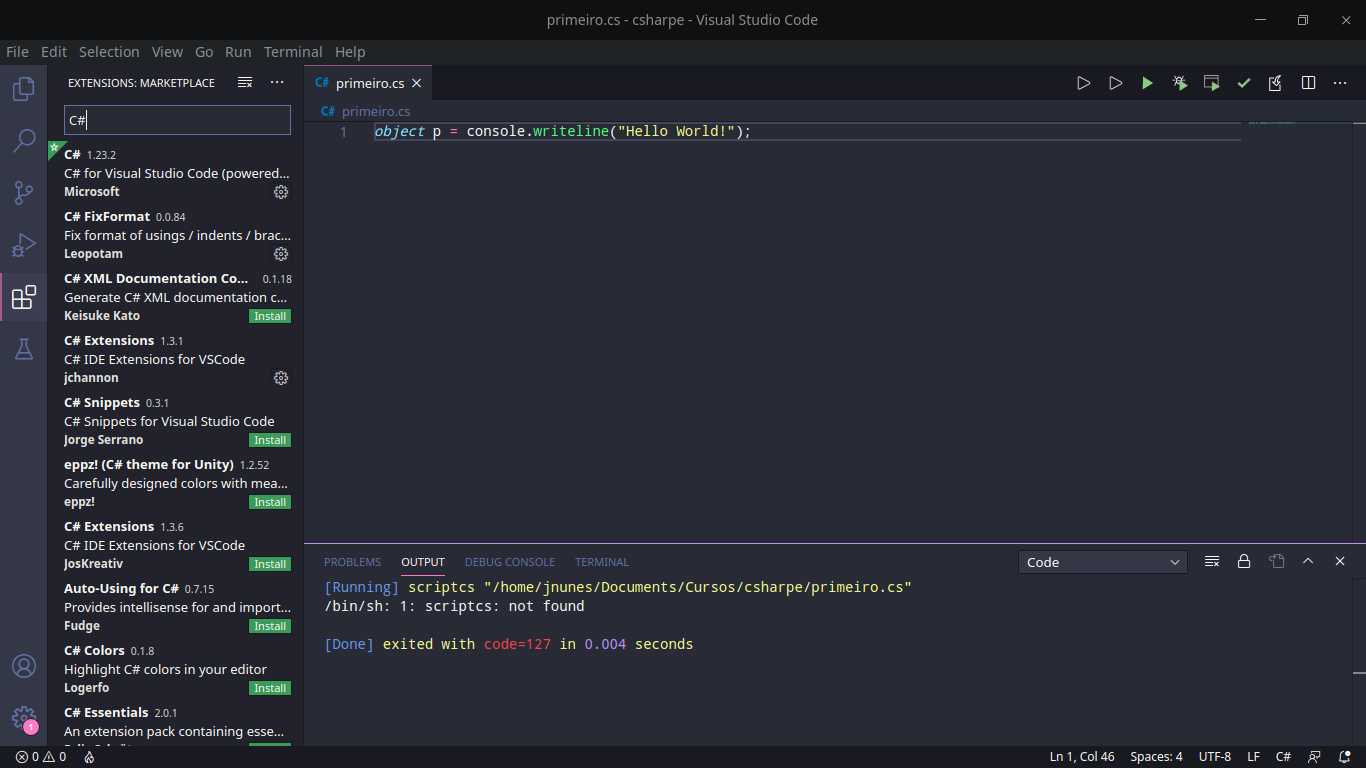Open manage gear for jchannon C# Extensions
The height and width of the screenshot is (768, 1366).
[281, 378]
